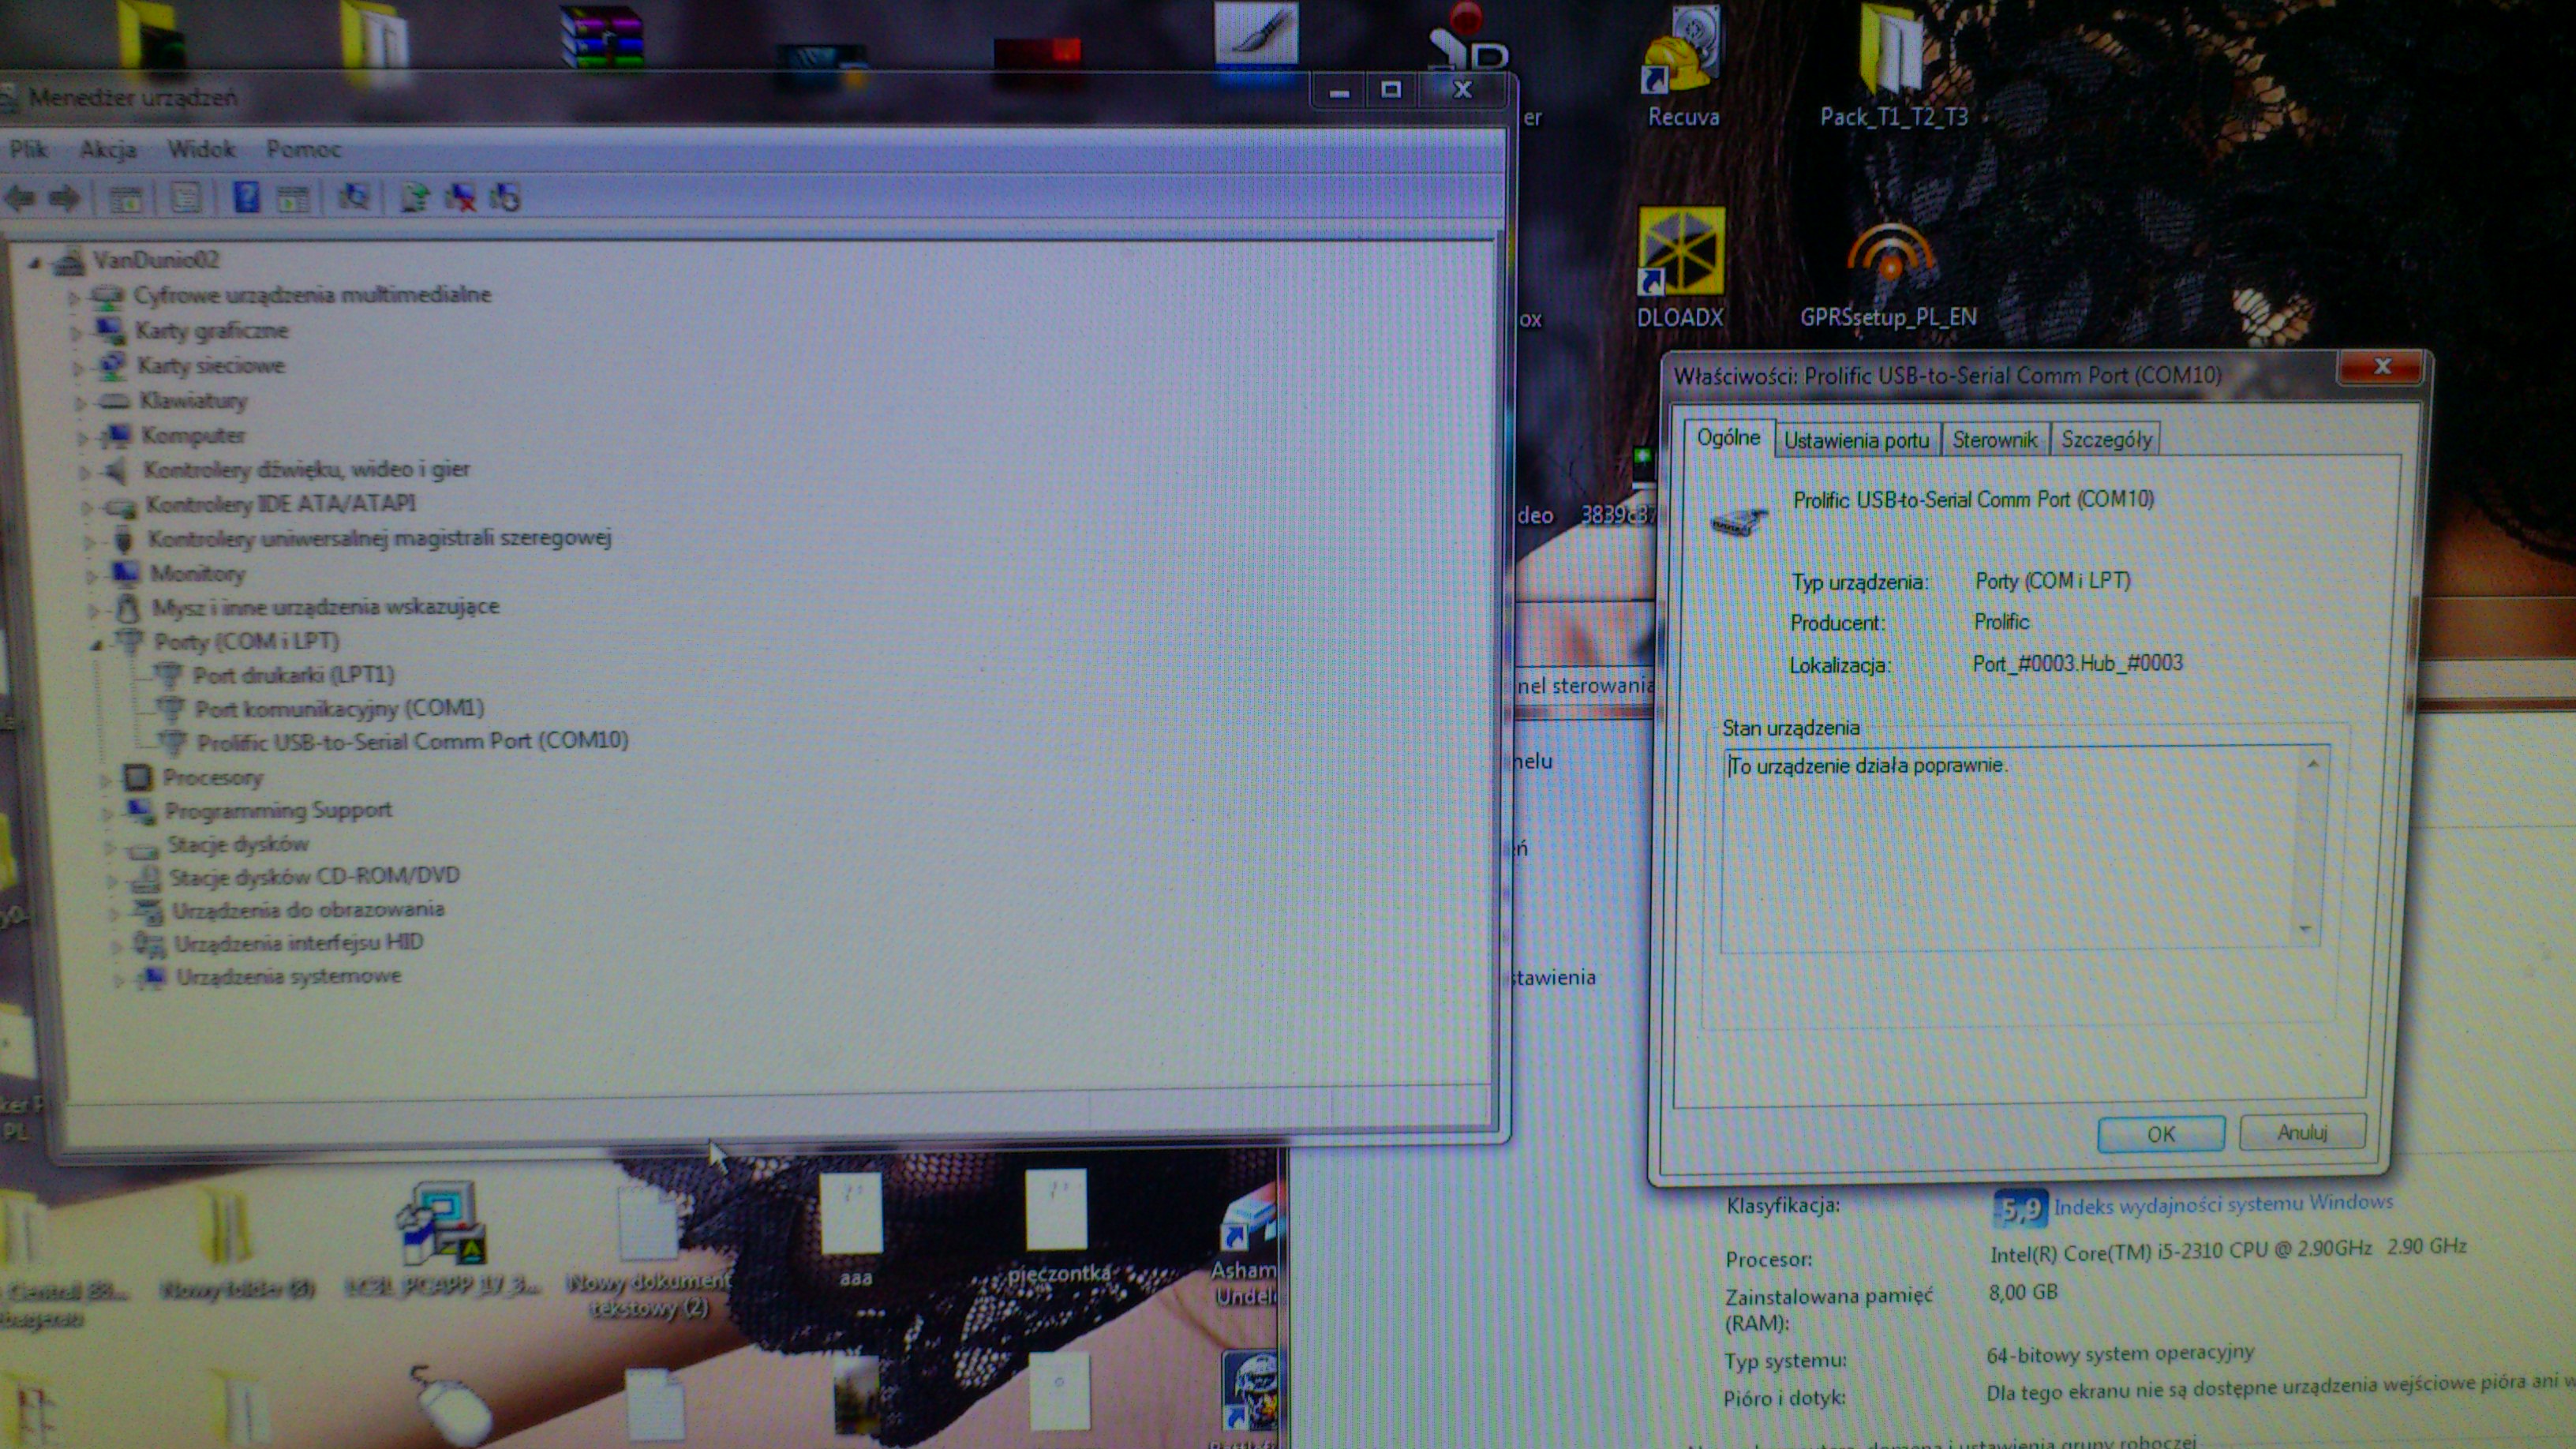Switch to the Sterownik tab
The image size is (2576, 1449).
pos(1995,440)
